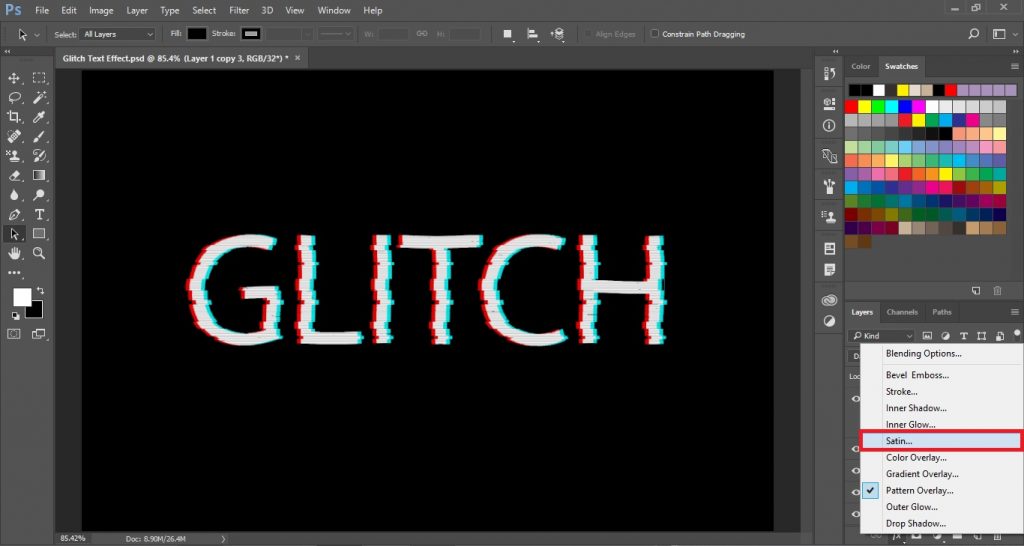Open the Layer menu

(136, 10)
